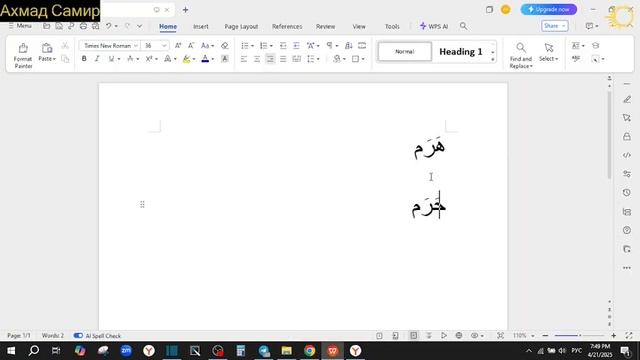Click the Increase Indent icon
Image resolution: width=640 pixels, height=360 pixels.
[x=296, y=46]
